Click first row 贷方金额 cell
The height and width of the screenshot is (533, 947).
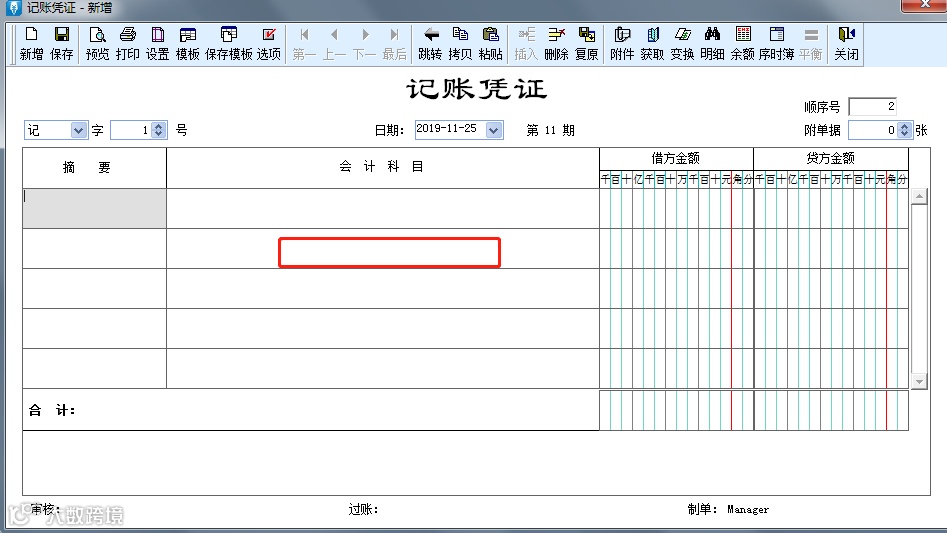click(x=831, y=208)
